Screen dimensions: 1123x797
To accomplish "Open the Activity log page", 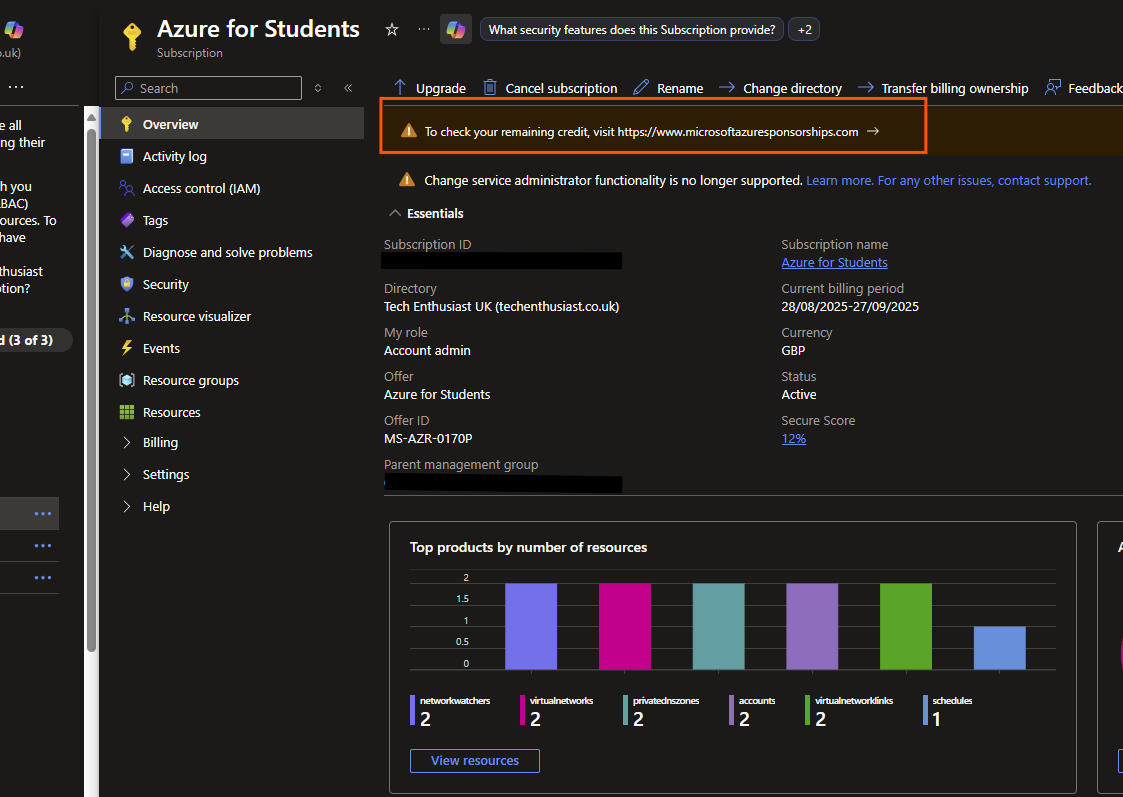I will click(x=174, y=156).
